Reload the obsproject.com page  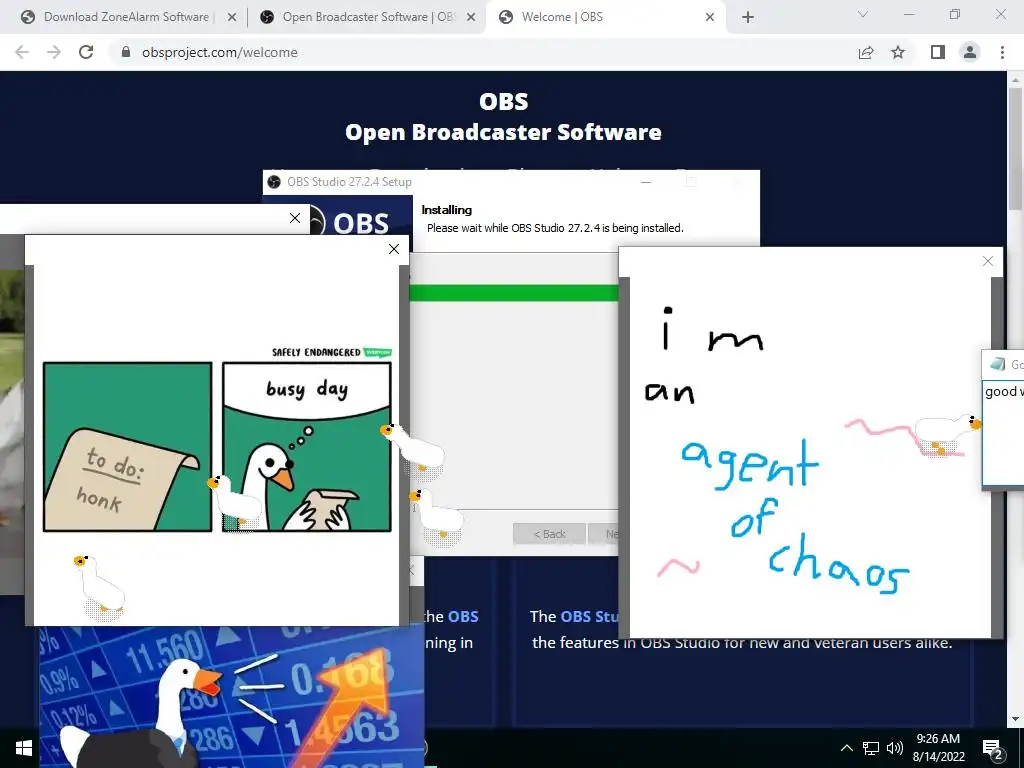(x=86, y=52)
